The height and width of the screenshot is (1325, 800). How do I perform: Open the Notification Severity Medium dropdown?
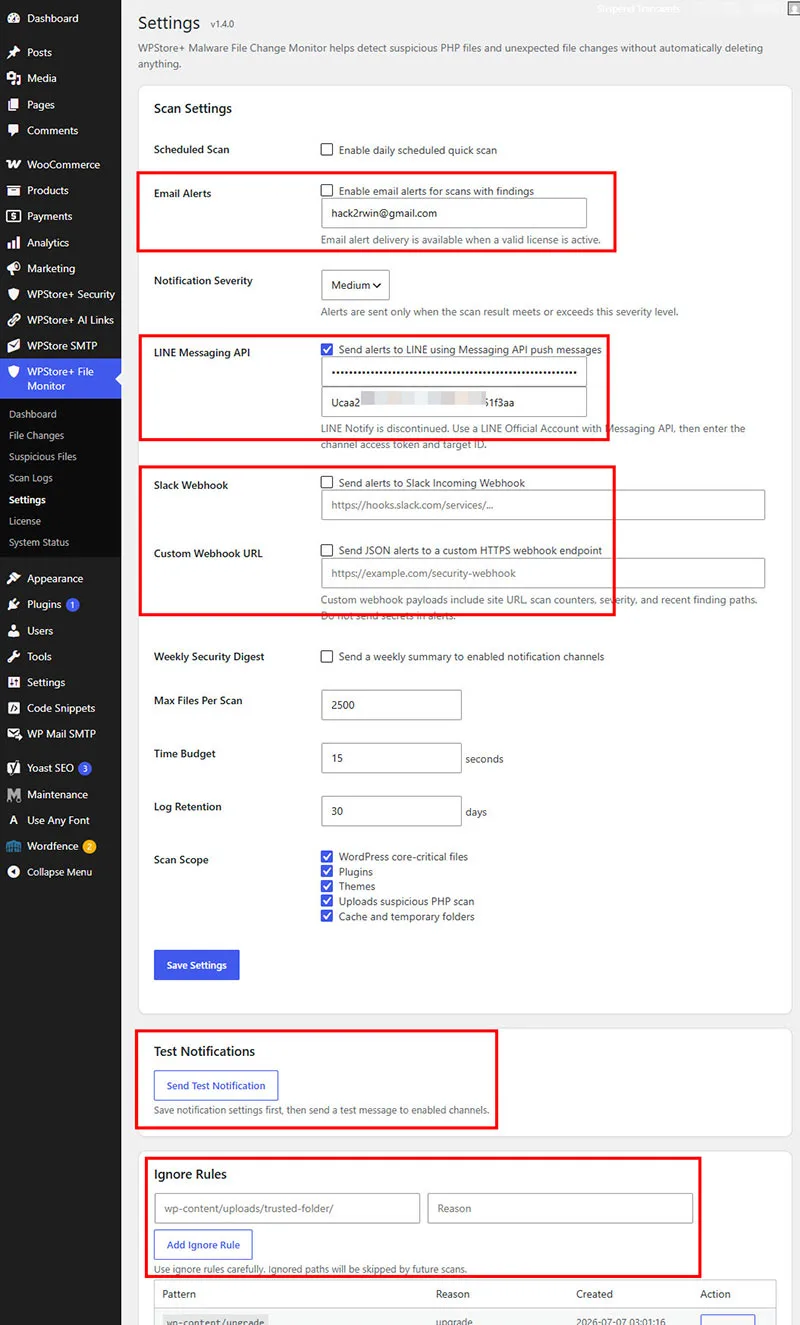pos(355,285)
